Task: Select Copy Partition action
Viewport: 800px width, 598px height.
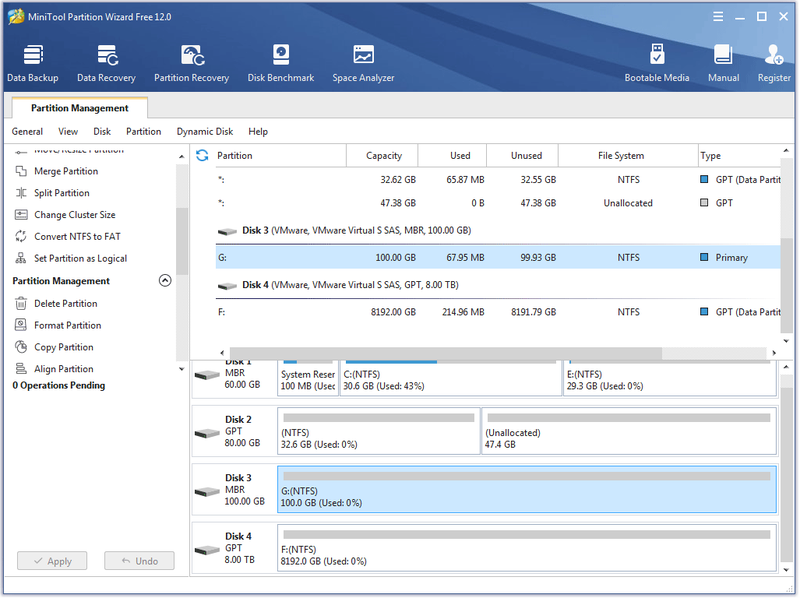Action: [x=63, y=347]
